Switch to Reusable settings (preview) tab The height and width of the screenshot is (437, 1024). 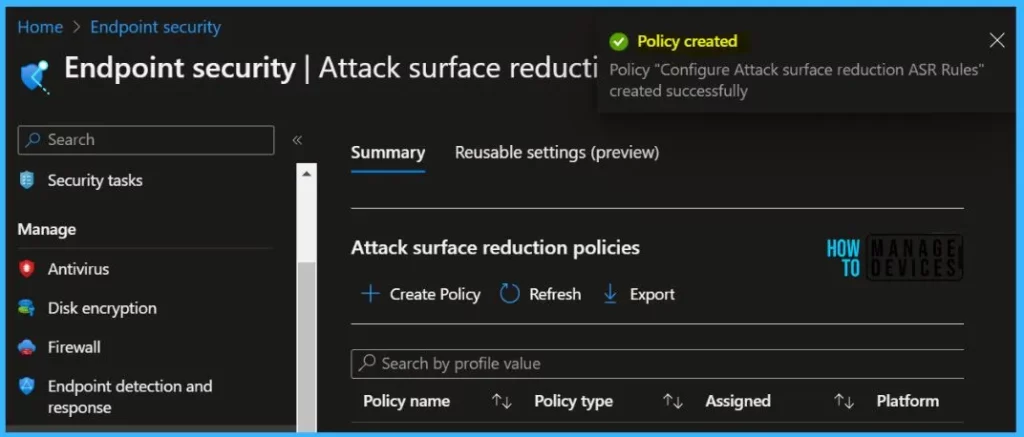[557, 152]
